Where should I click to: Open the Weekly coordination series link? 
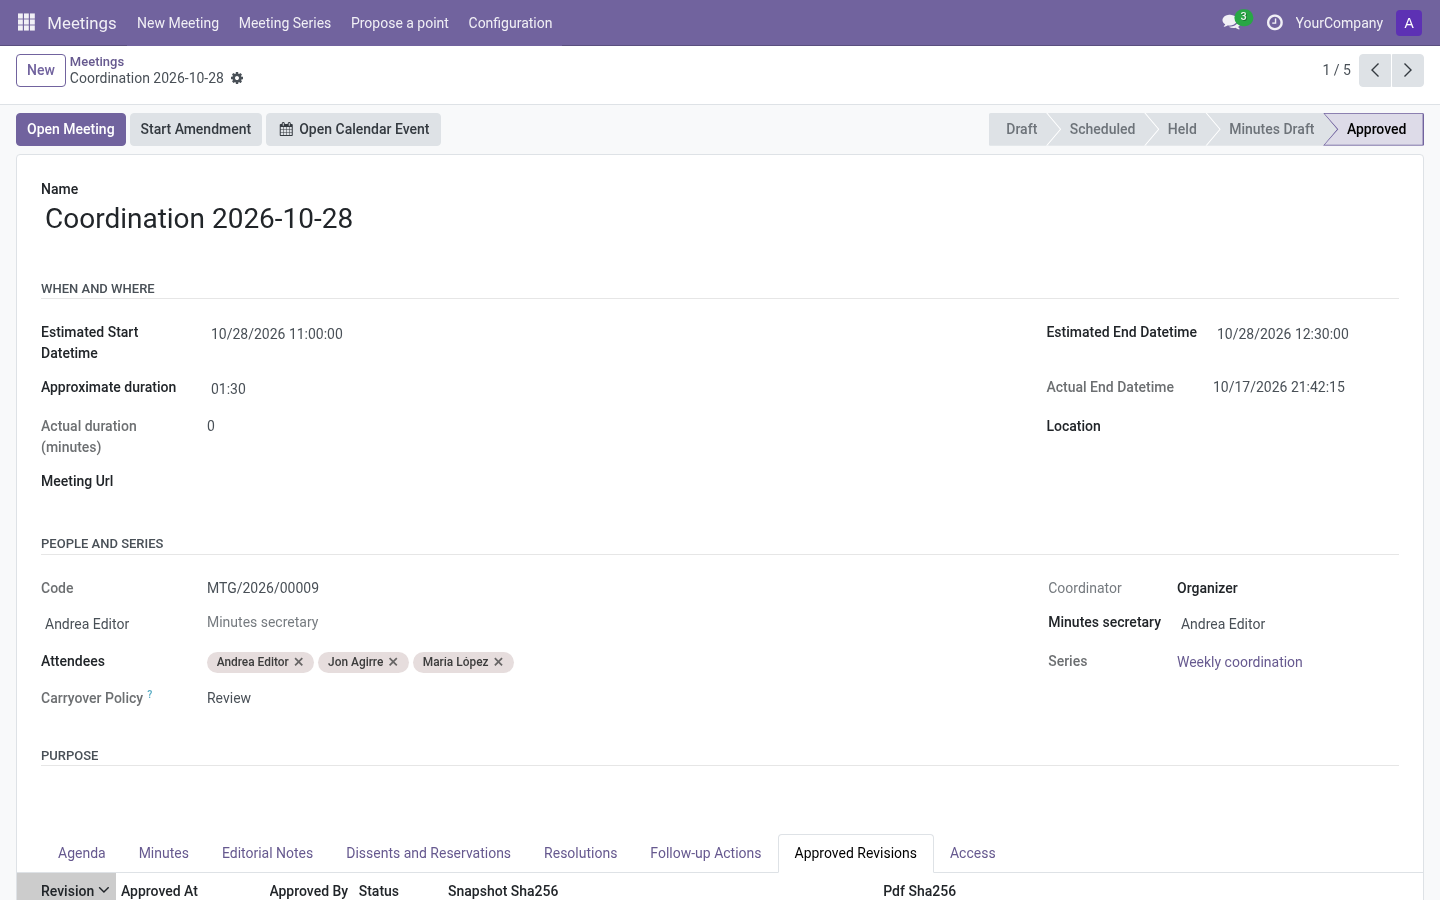[1239, 662]
